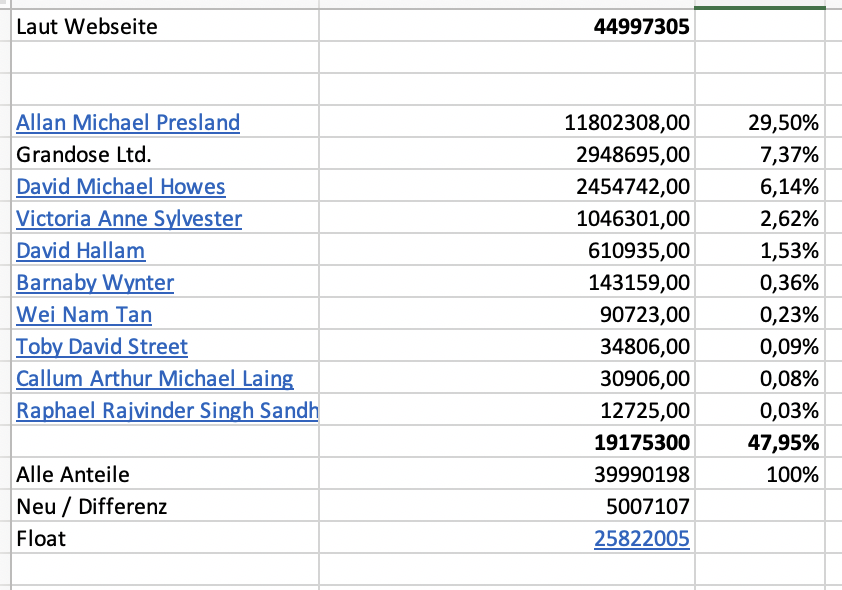Click the cell with value 39990198
842x590 pixels.
tap(641, 475)
